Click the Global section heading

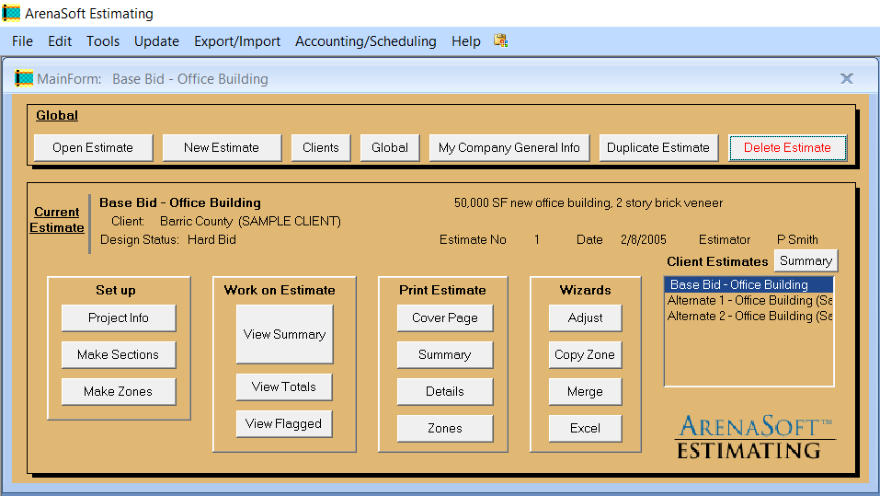57,116
